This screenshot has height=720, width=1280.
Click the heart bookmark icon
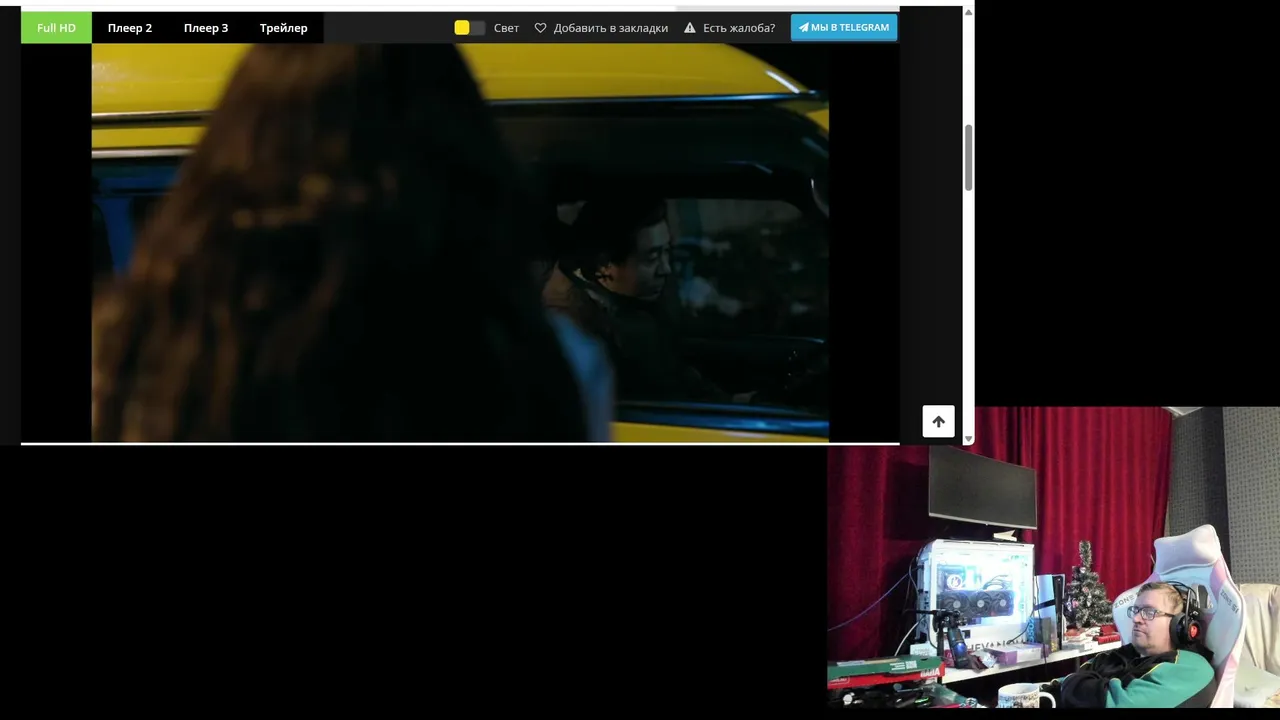[541, 28]
